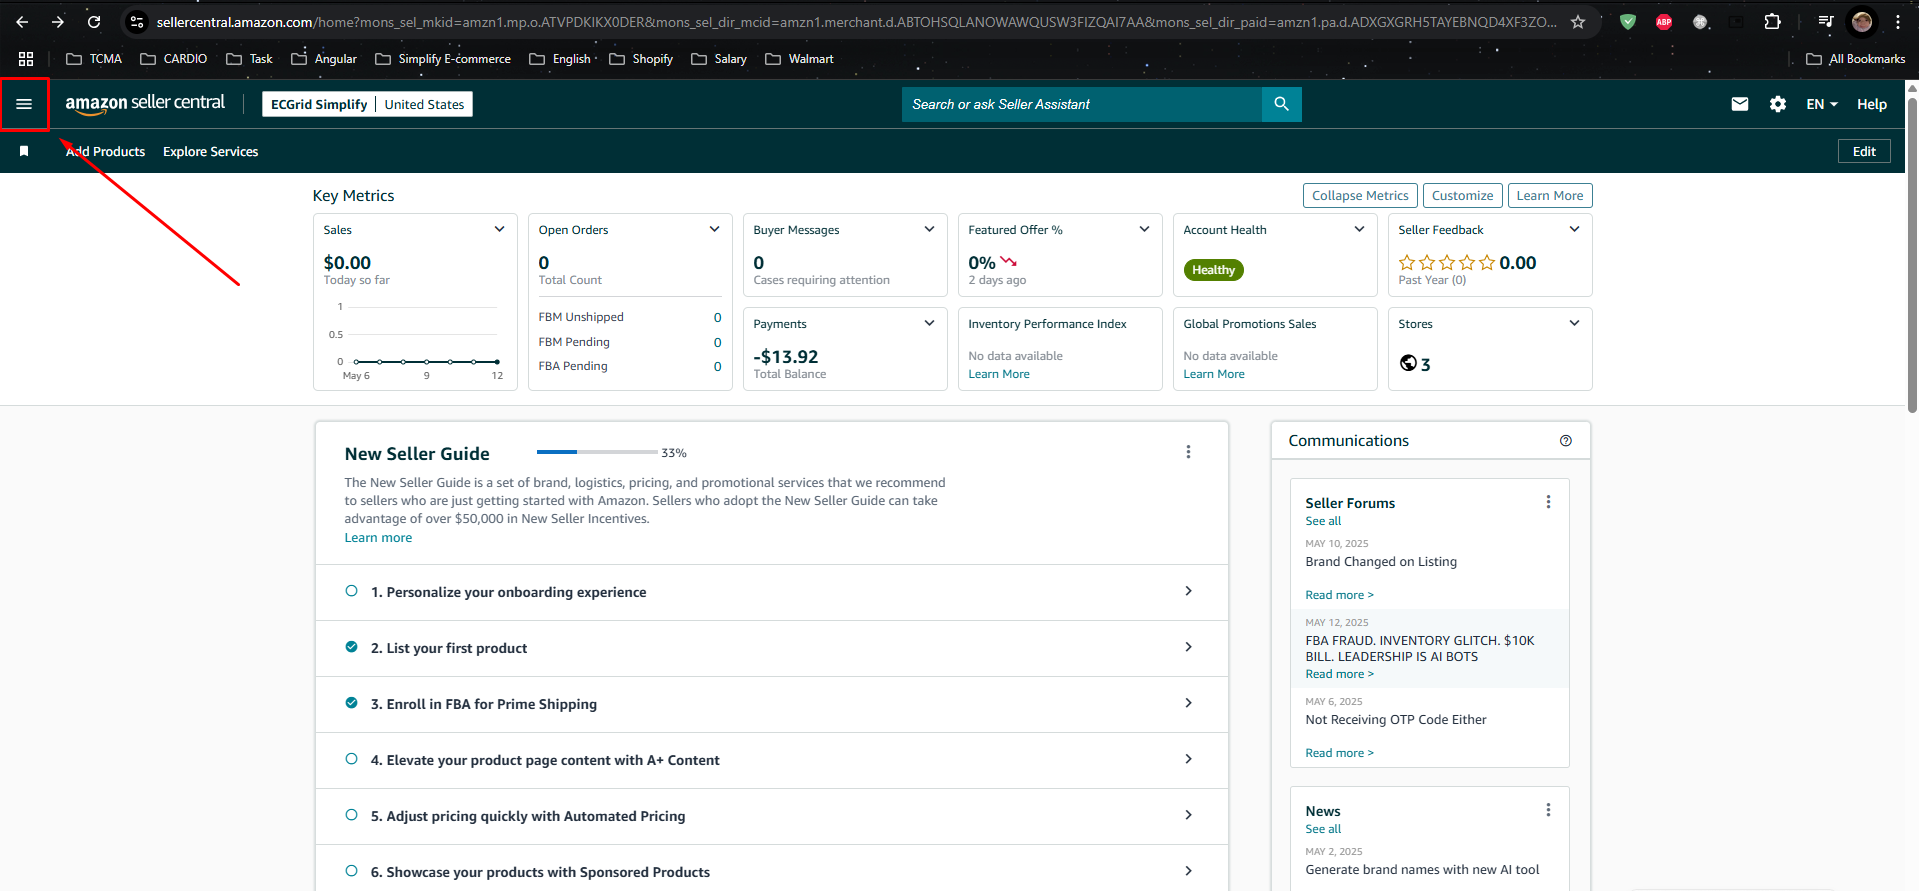Go forward in browser history
This screenshot has height=891, width=1919.
[x=58, y=22]
